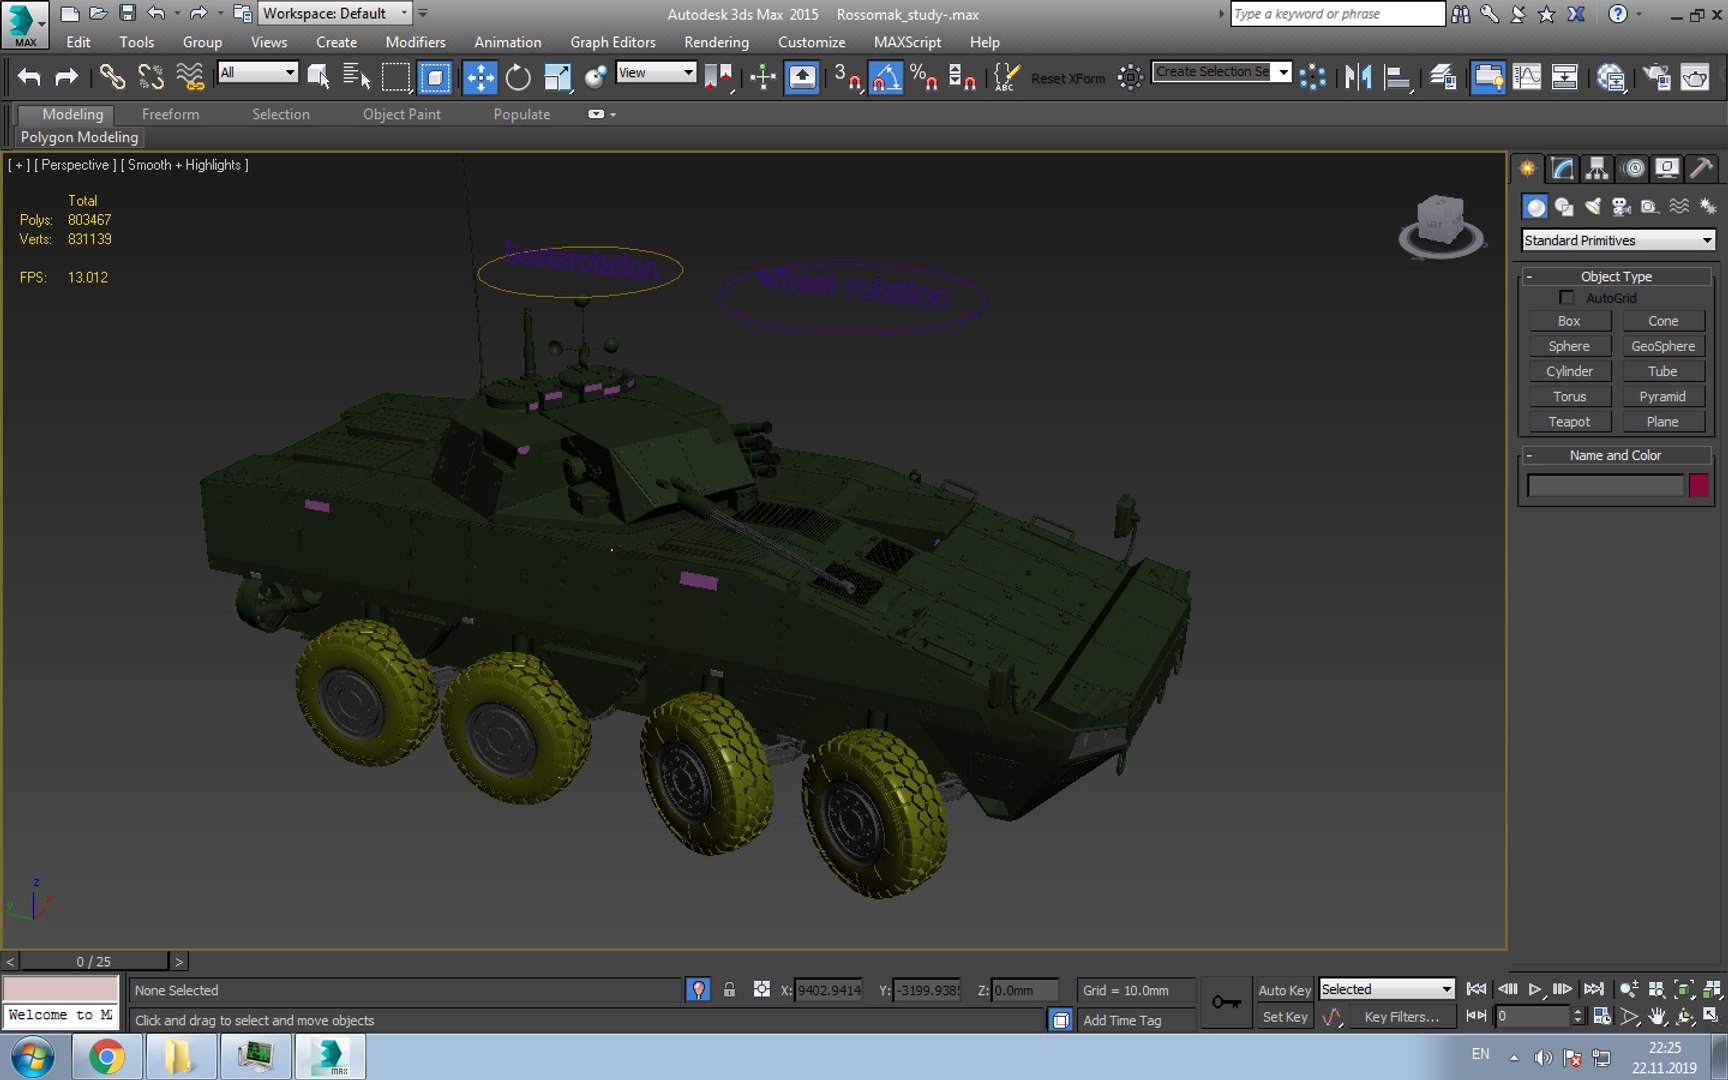Select the Lights category icon
This screenshot has height=1080, width=1728.
point(1593,207)
